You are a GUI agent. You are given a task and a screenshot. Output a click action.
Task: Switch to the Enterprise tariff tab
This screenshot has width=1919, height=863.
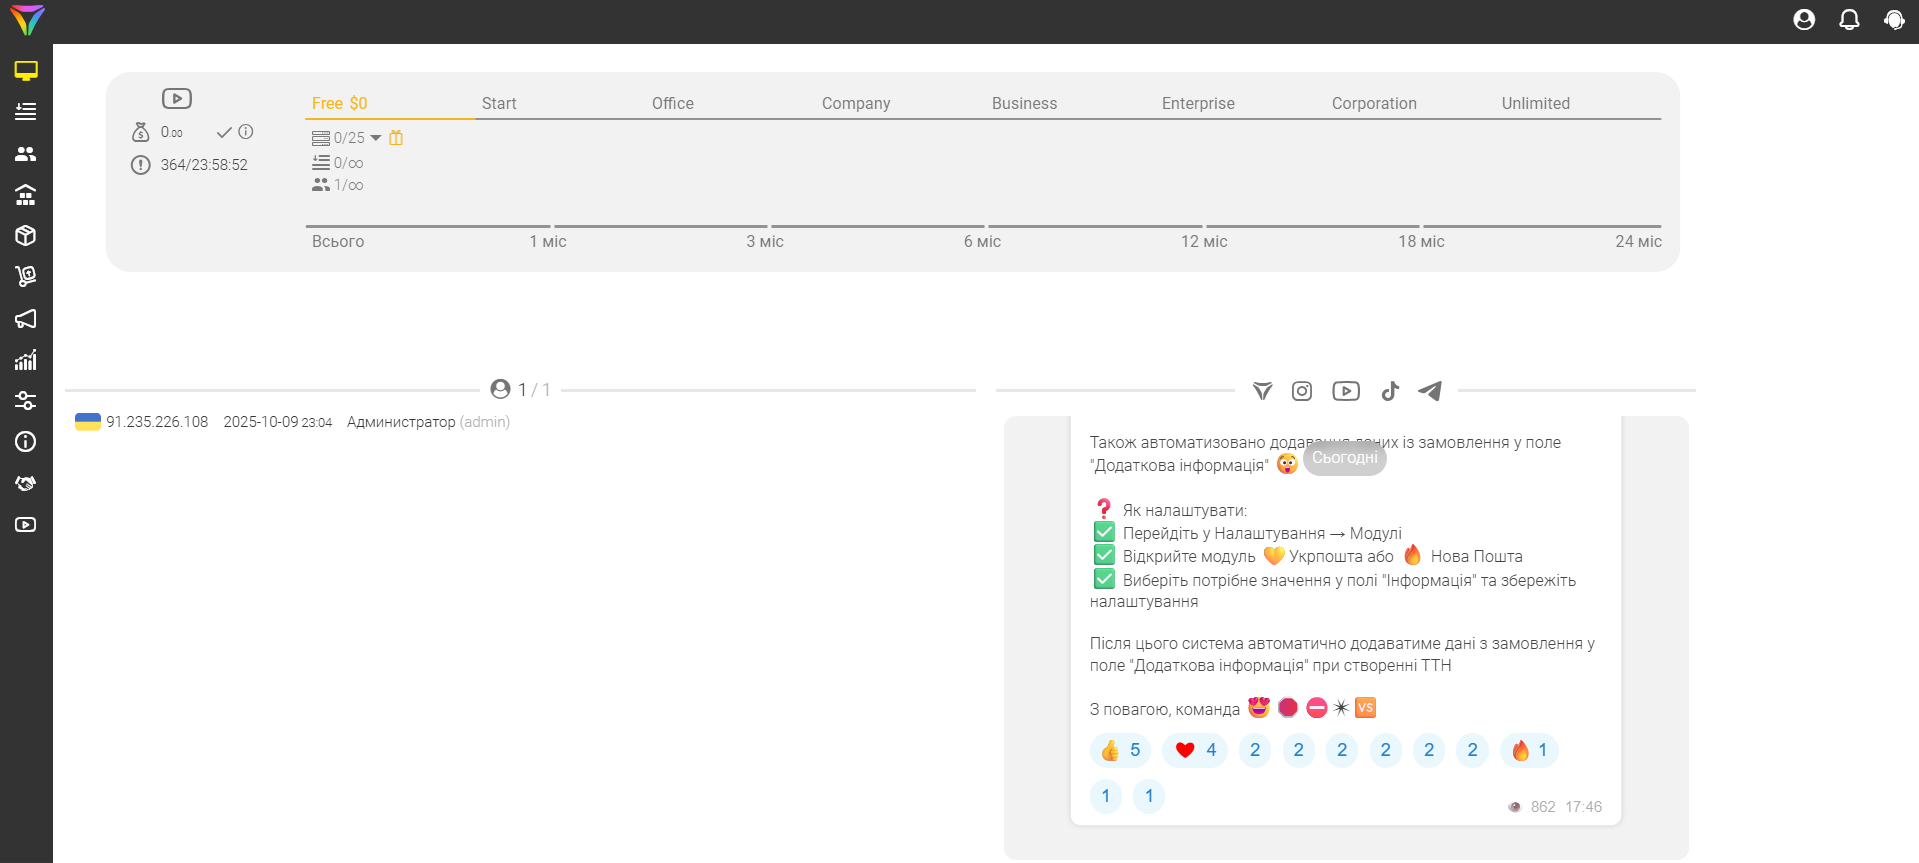(x=1198, y=103)
